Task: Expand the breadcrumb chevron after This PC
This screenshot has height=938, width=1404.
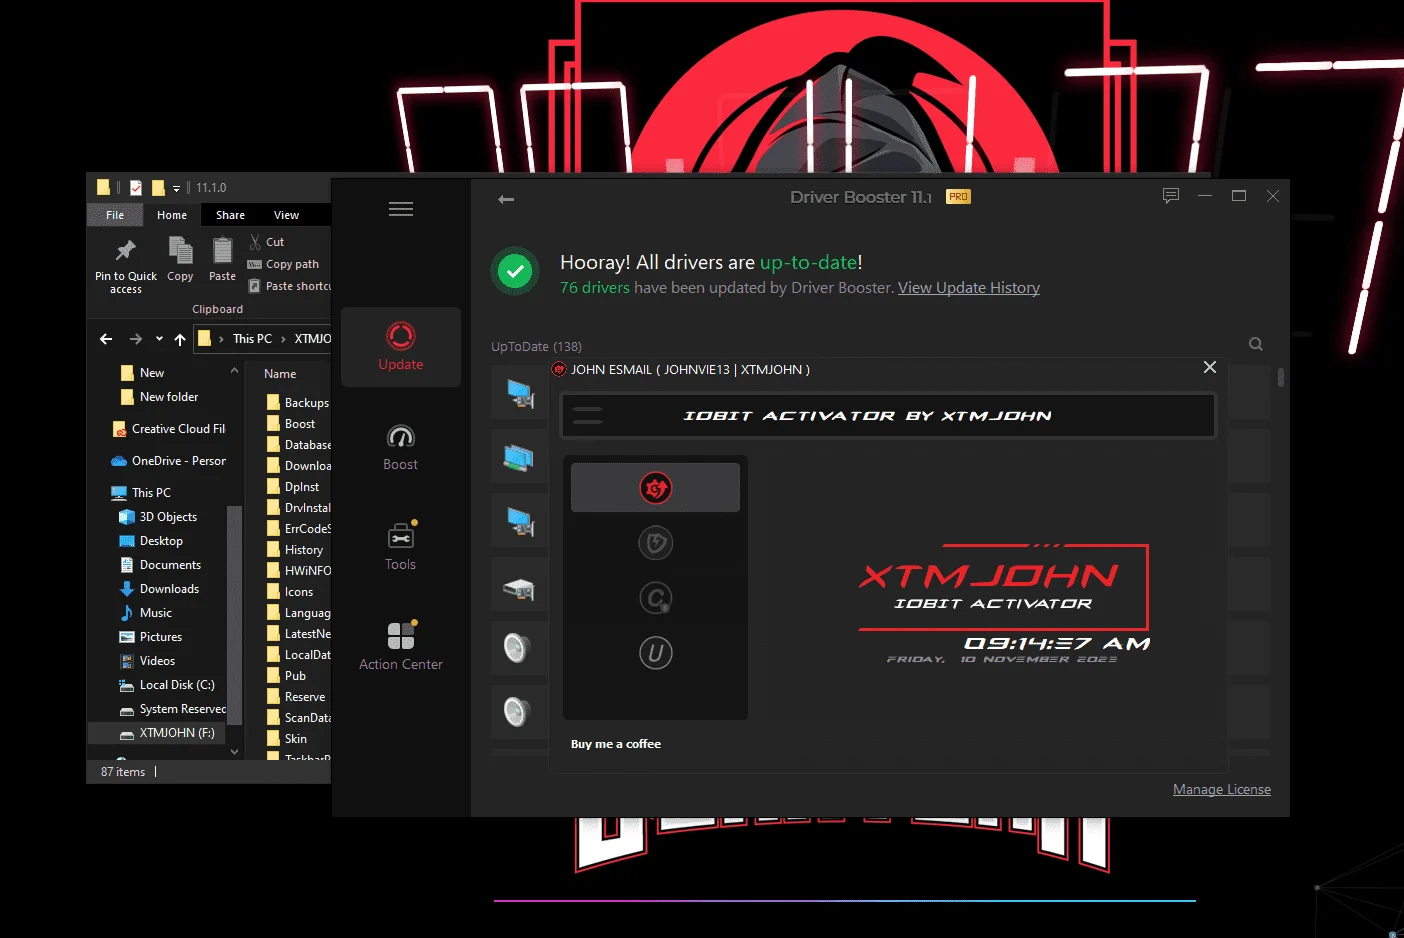Action: pyautogui.click(x=283, y=339)
